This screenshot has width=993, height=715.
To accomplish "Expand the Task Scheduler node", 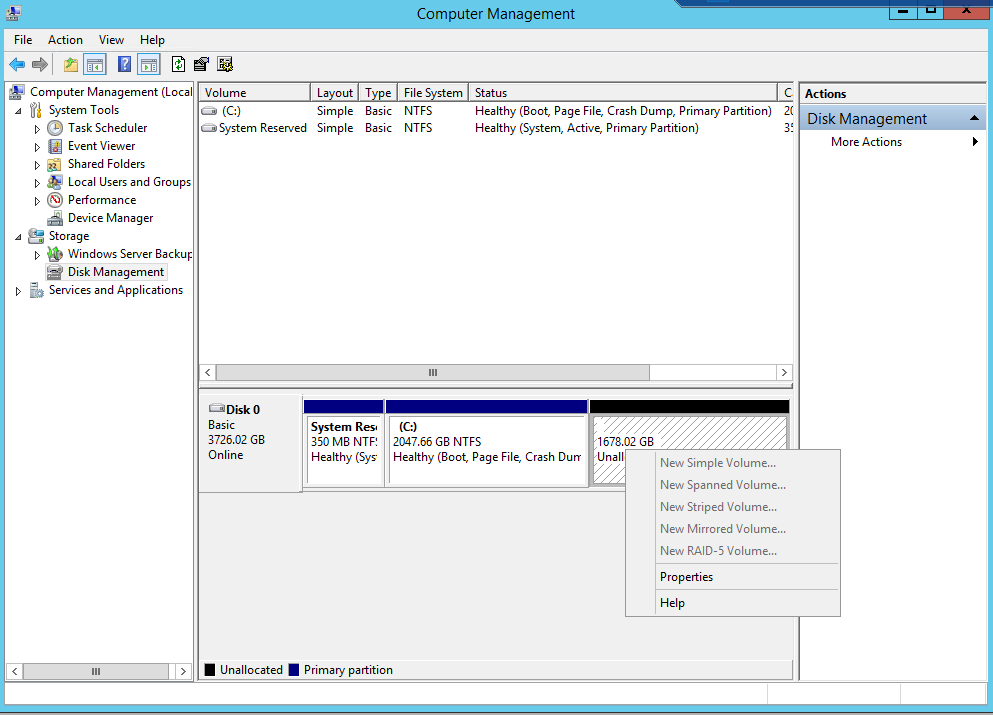I will coord(37,129).
